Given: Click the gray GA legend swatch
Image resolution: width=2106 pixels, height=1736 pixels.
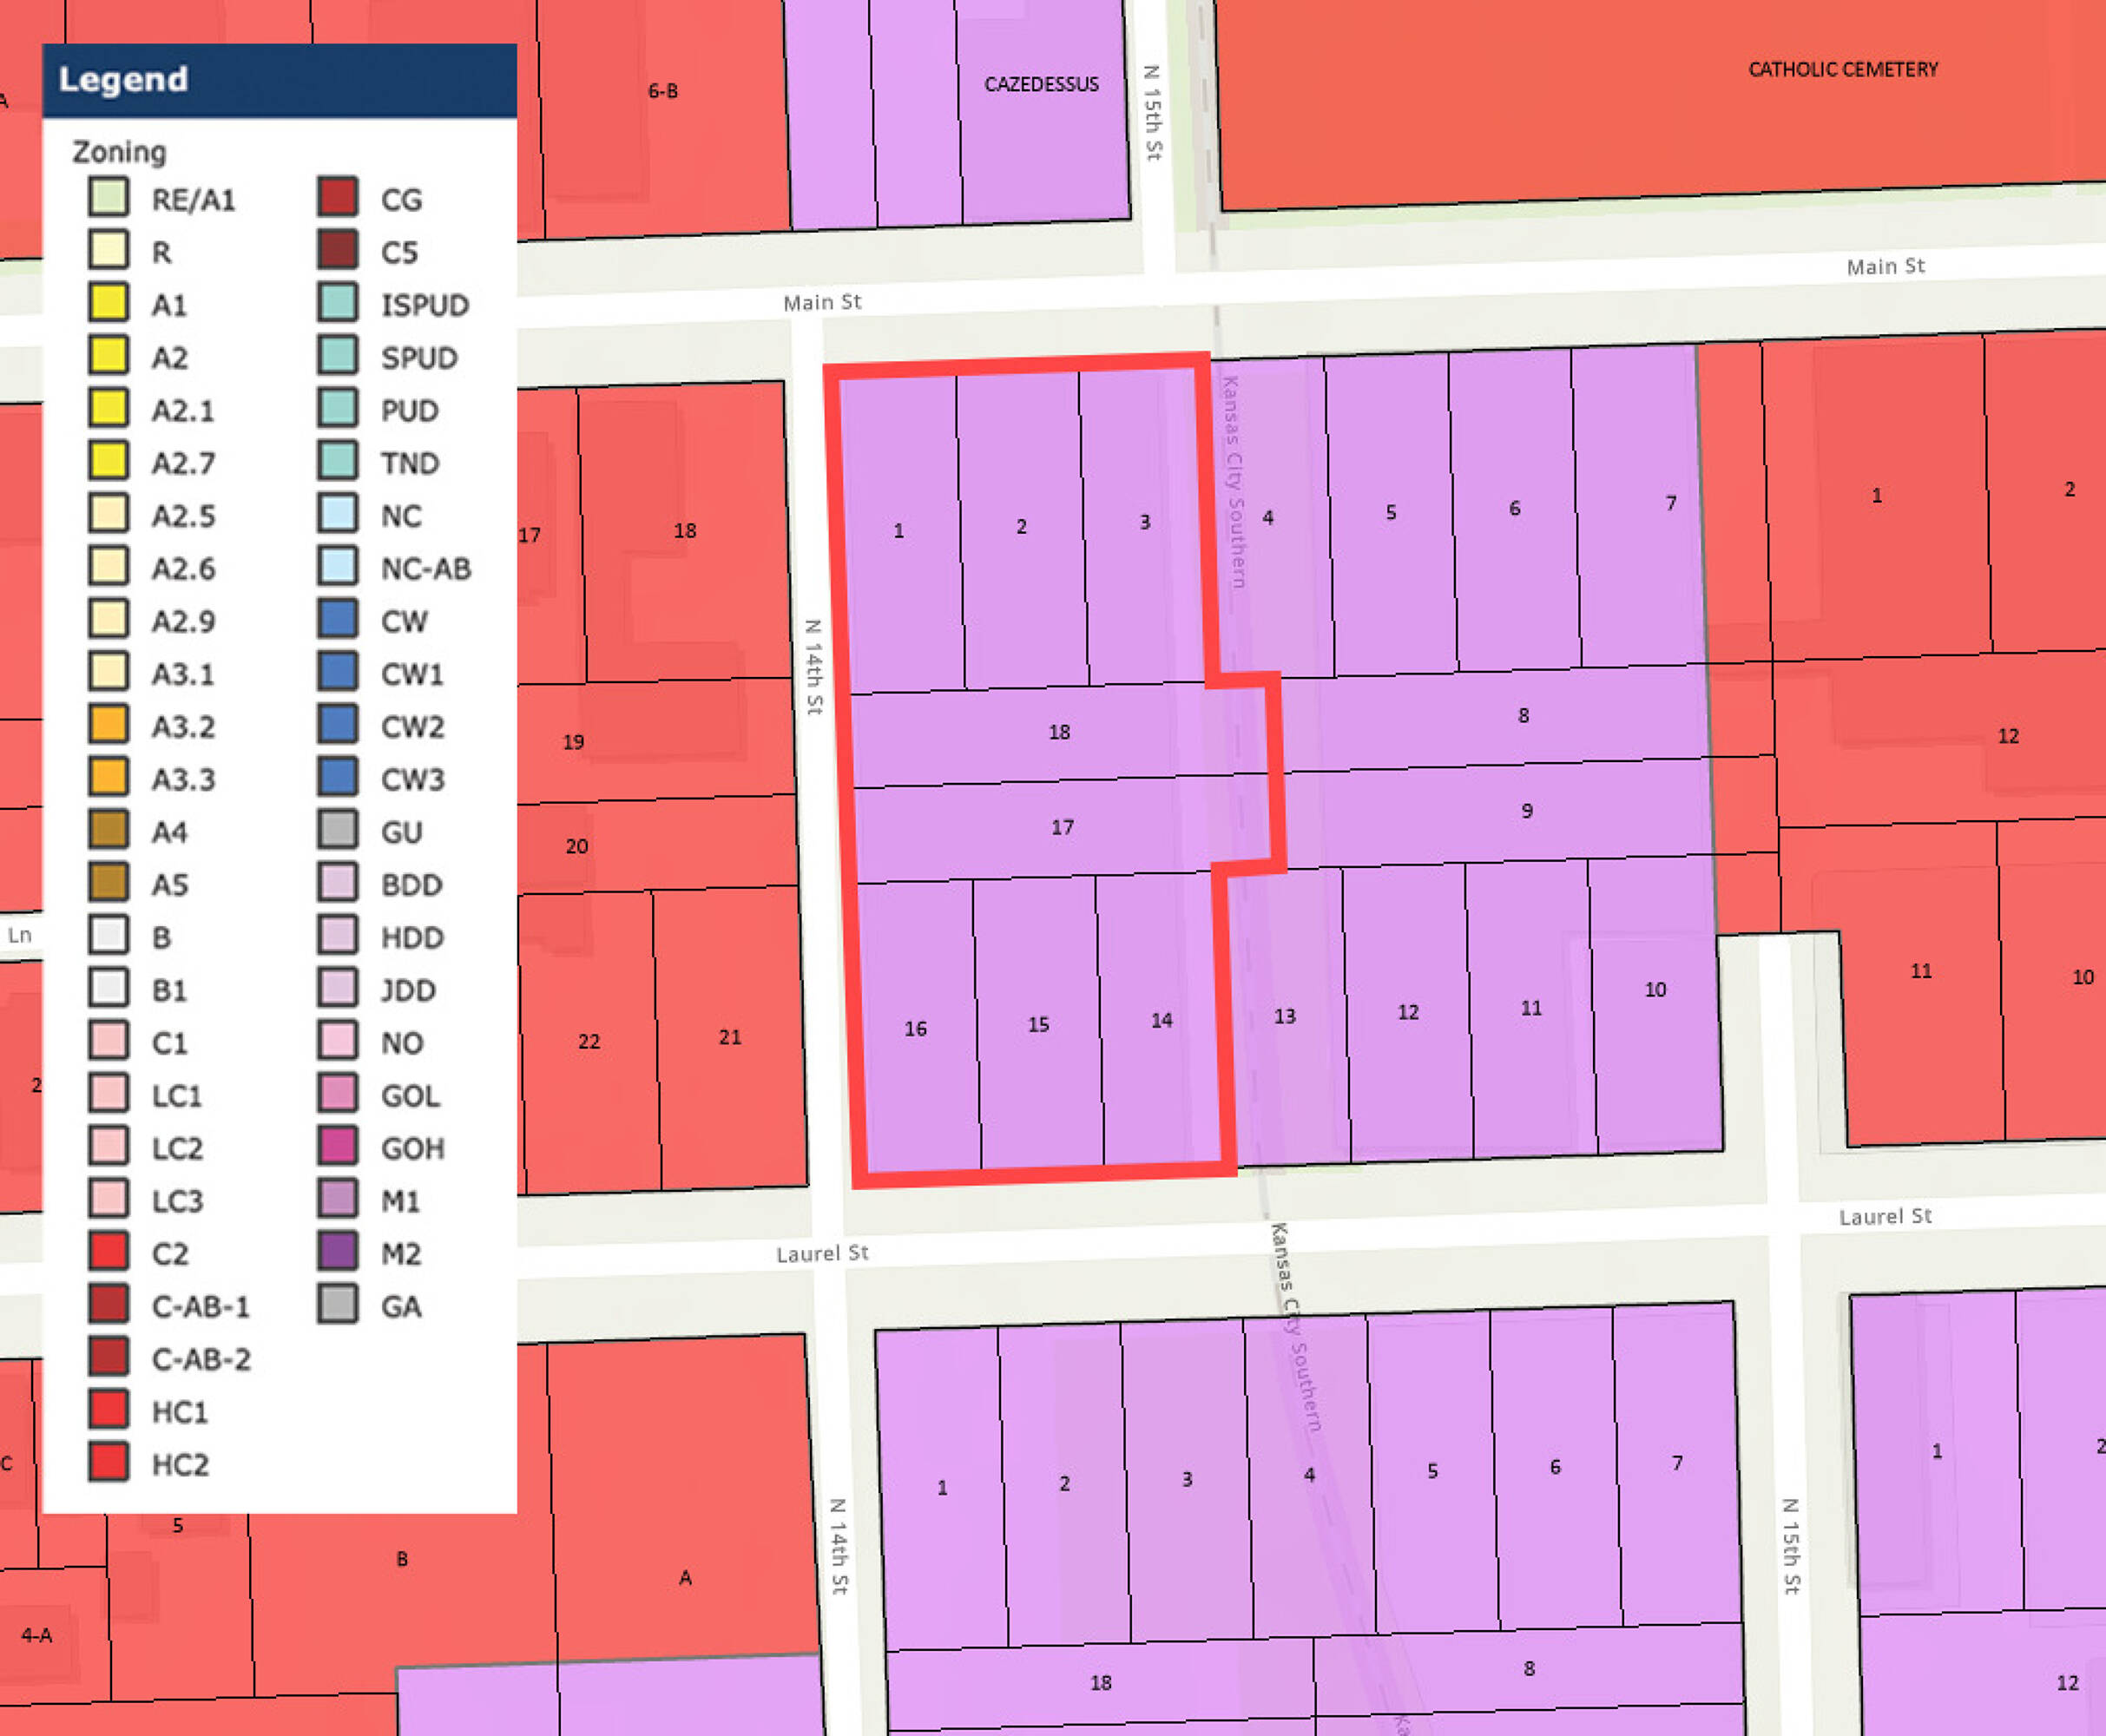Looking at the screenshot, I should (338, 1305).
